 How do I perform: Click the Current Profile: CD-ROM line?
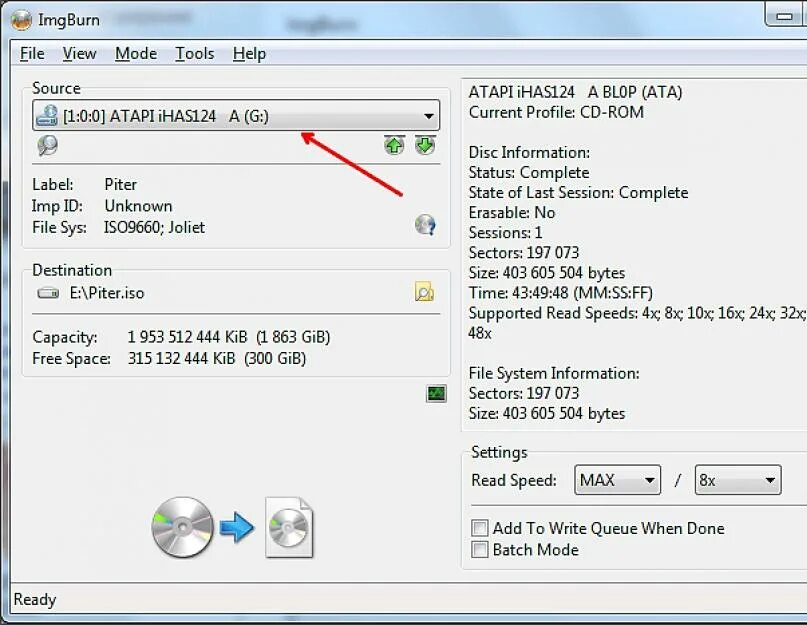coord(556,112)
